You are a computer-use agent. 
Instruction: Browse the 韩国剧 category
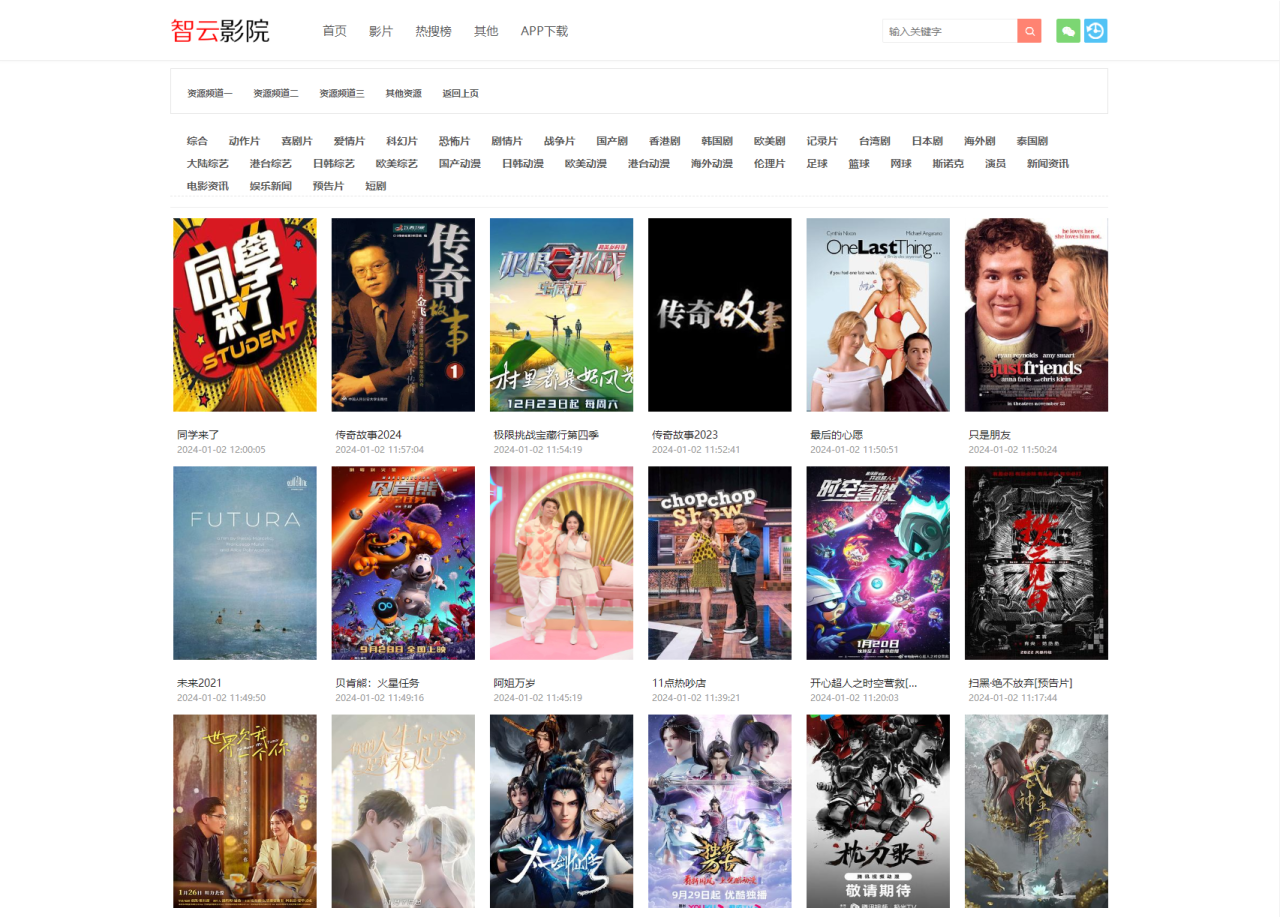[x=716, y=141]
